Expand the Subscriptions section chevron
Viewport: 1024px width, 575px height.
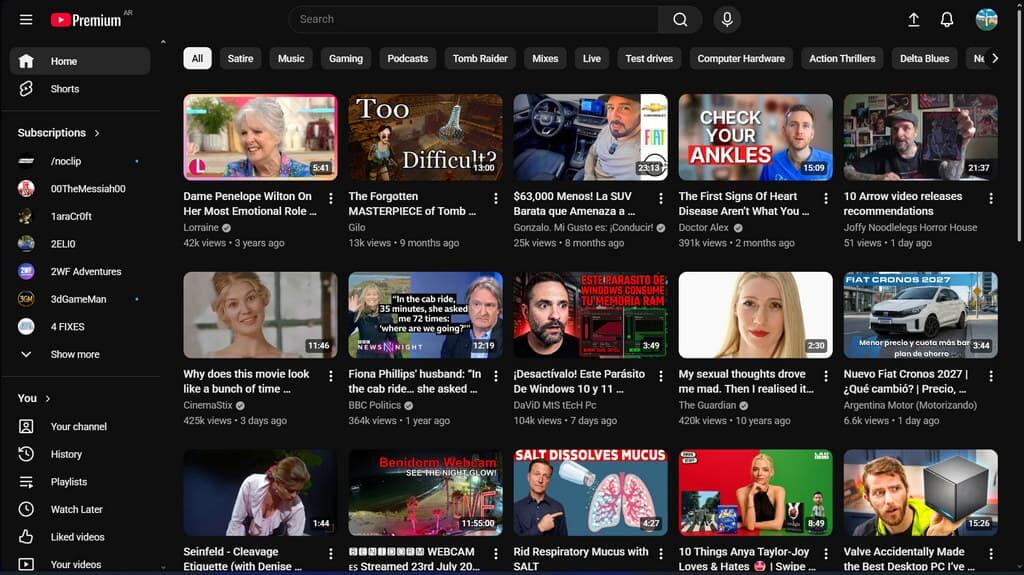97,133
